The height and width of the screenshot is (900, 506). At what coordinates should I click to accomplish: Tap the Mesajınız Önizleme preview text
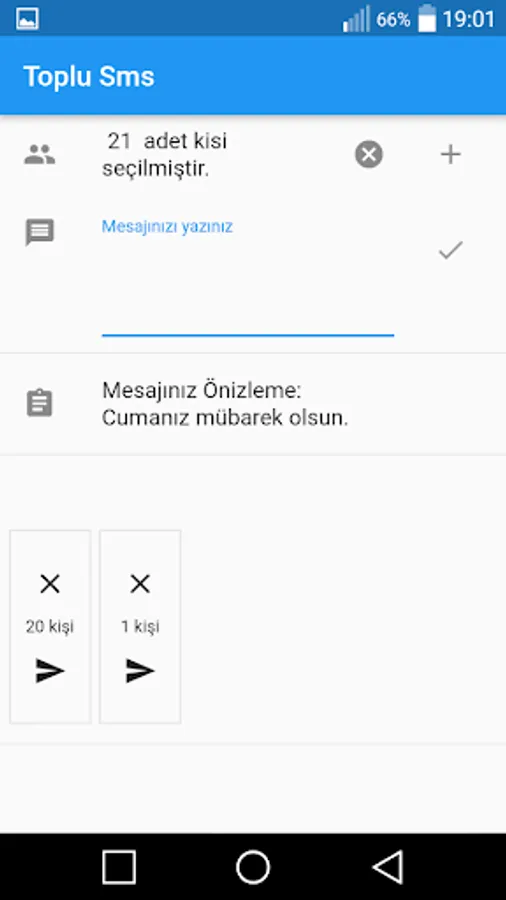[x=225, y=404]
